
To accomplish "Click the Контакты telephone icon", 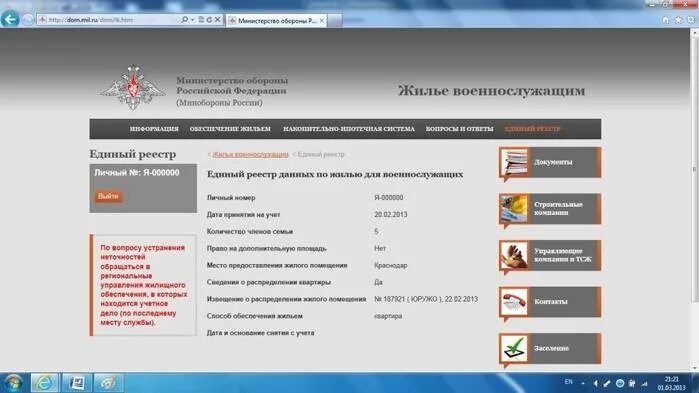I will tap(514, 302).
